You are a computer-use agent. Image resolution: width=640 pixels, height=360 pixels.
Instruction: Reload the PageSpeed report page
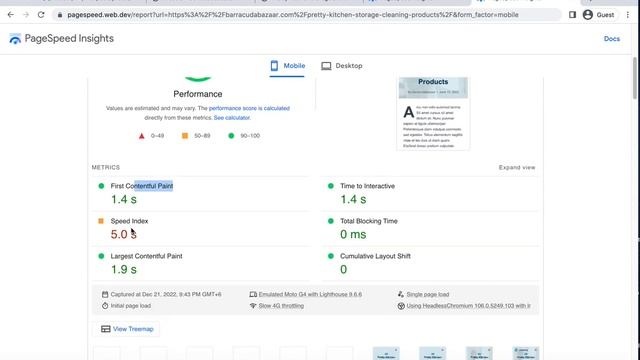point(41,15)
